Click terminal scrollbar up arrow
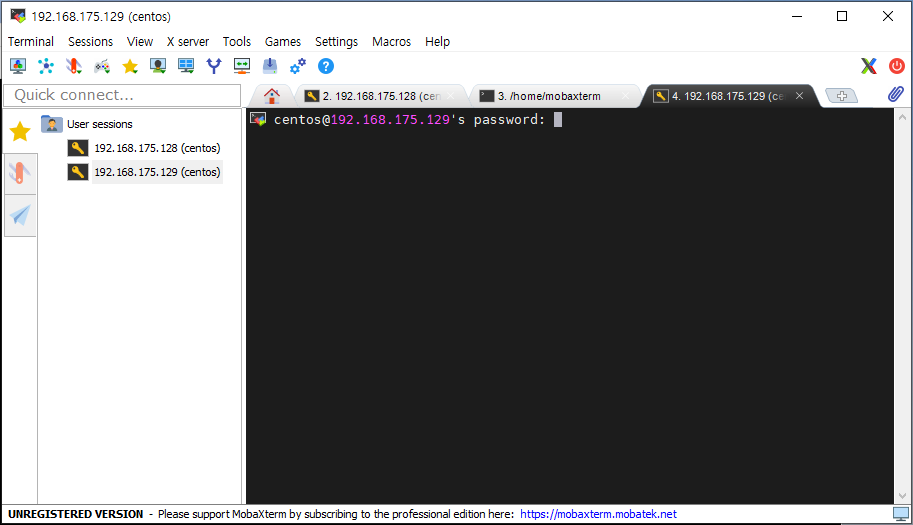913x525 pixels. 903,116
